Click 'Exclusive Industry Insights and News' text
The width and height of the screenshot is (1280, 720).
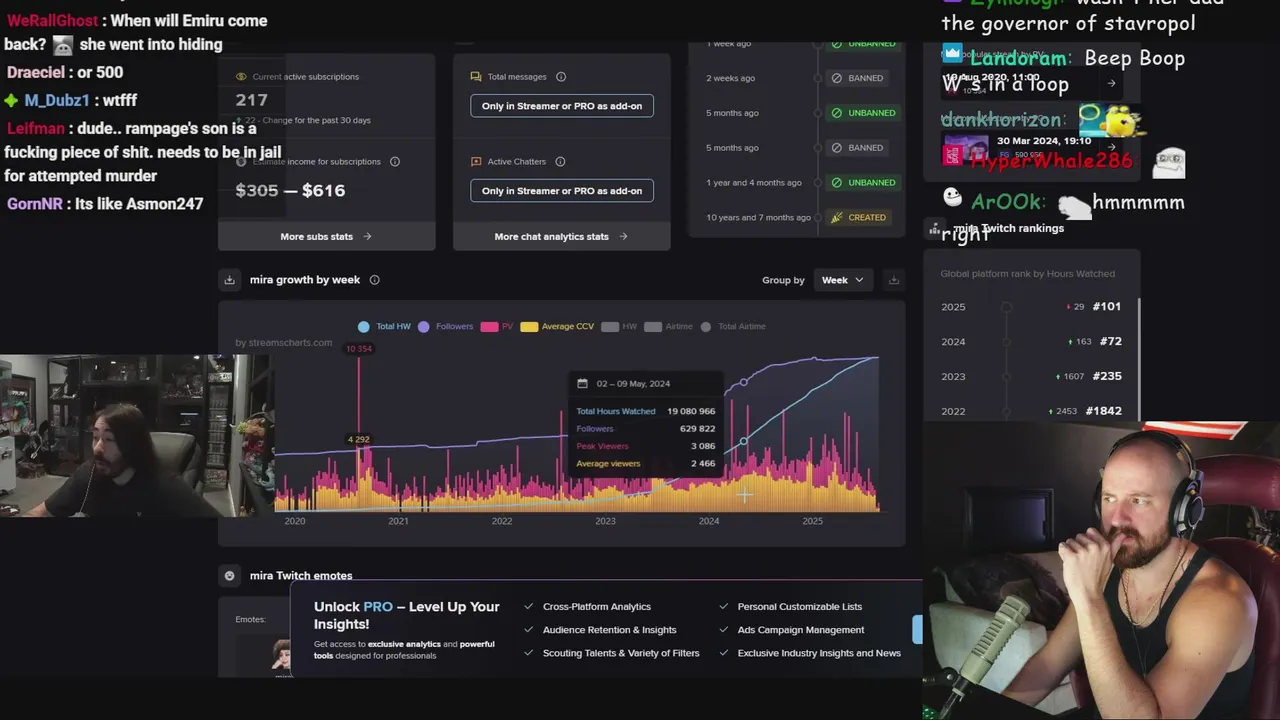[819, 653]
